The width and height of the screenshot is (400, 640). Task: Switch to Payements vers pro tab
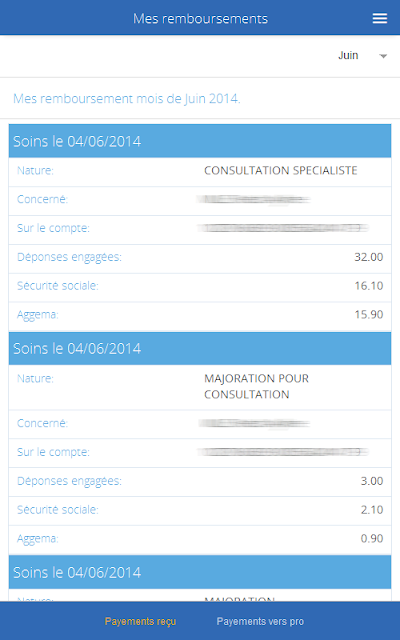pyautogui.click(x=260, y=621)
